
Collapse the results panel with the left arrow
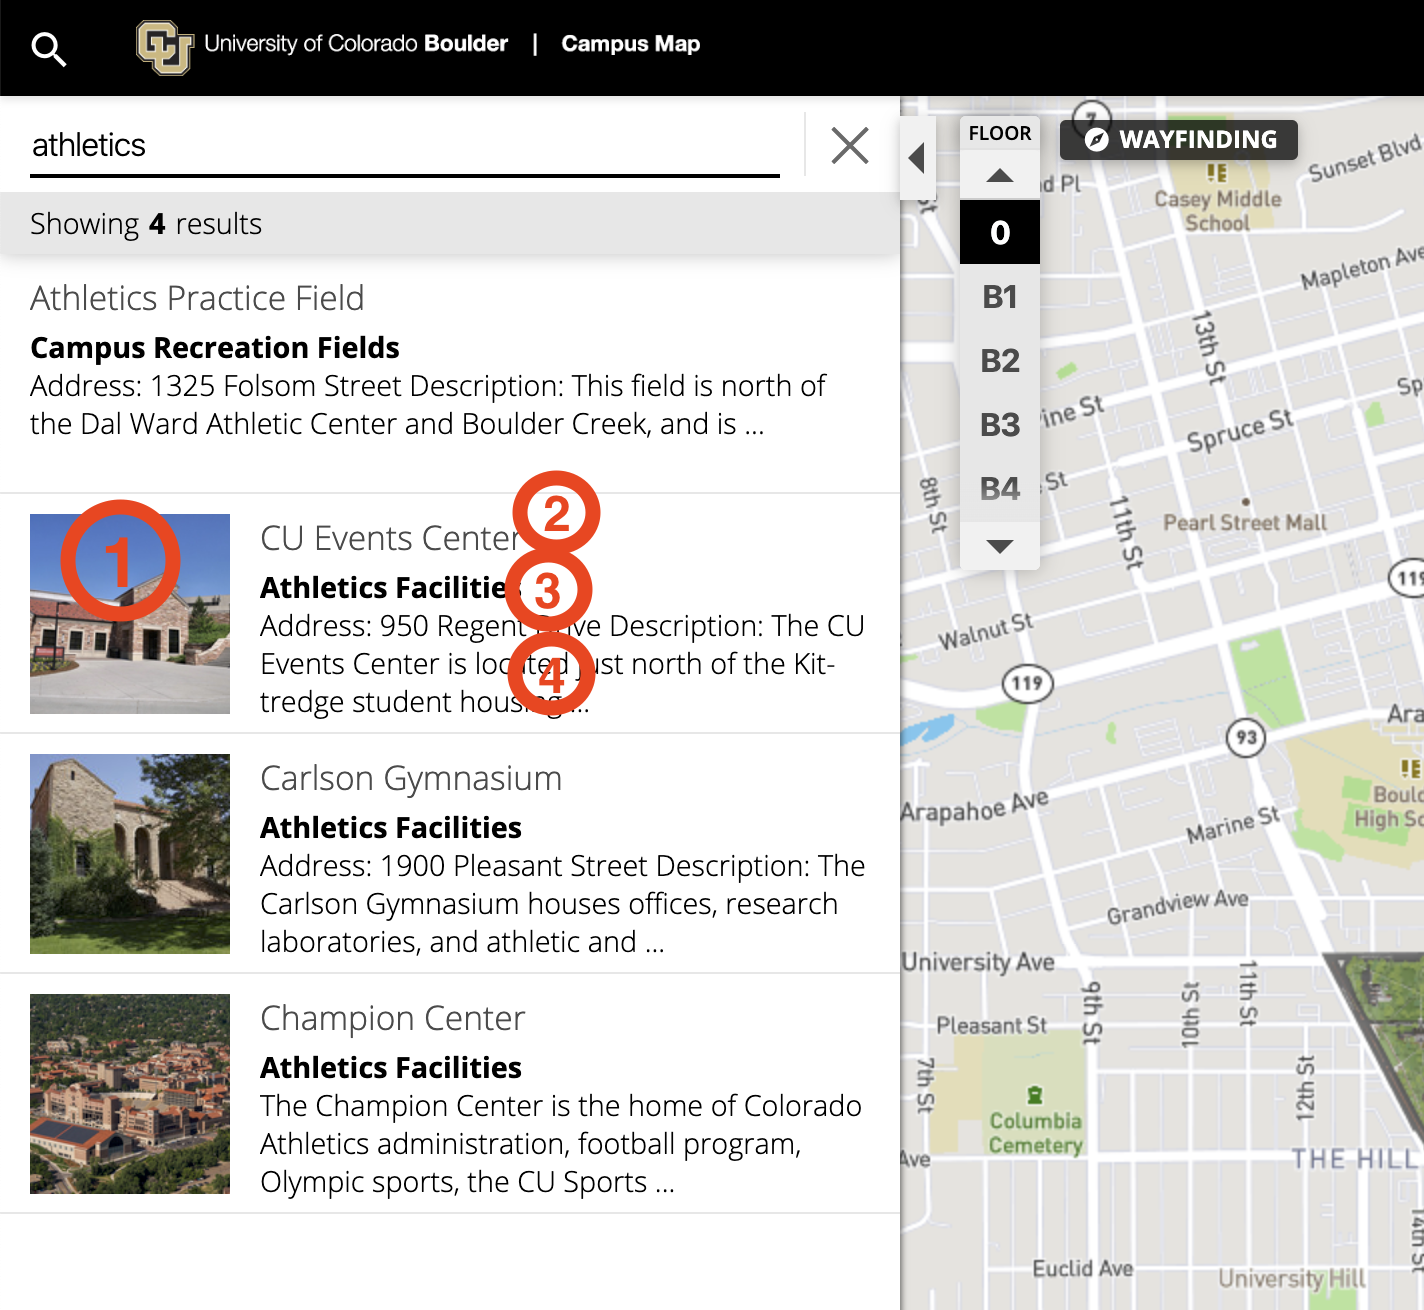[x=917, y=158]
